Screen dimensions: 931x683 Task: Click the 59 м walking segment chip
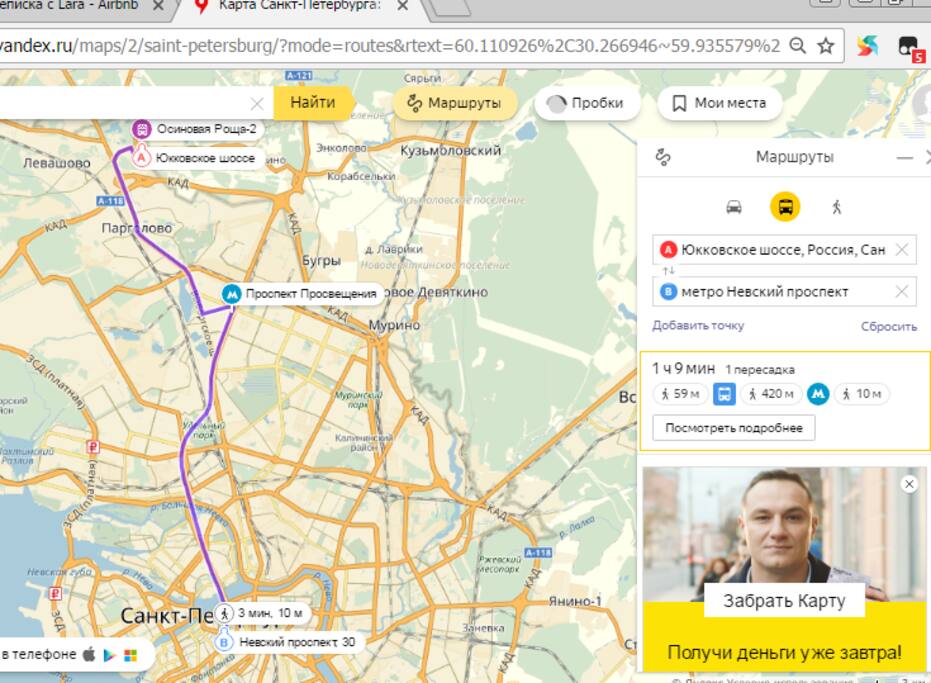point(680,394)
